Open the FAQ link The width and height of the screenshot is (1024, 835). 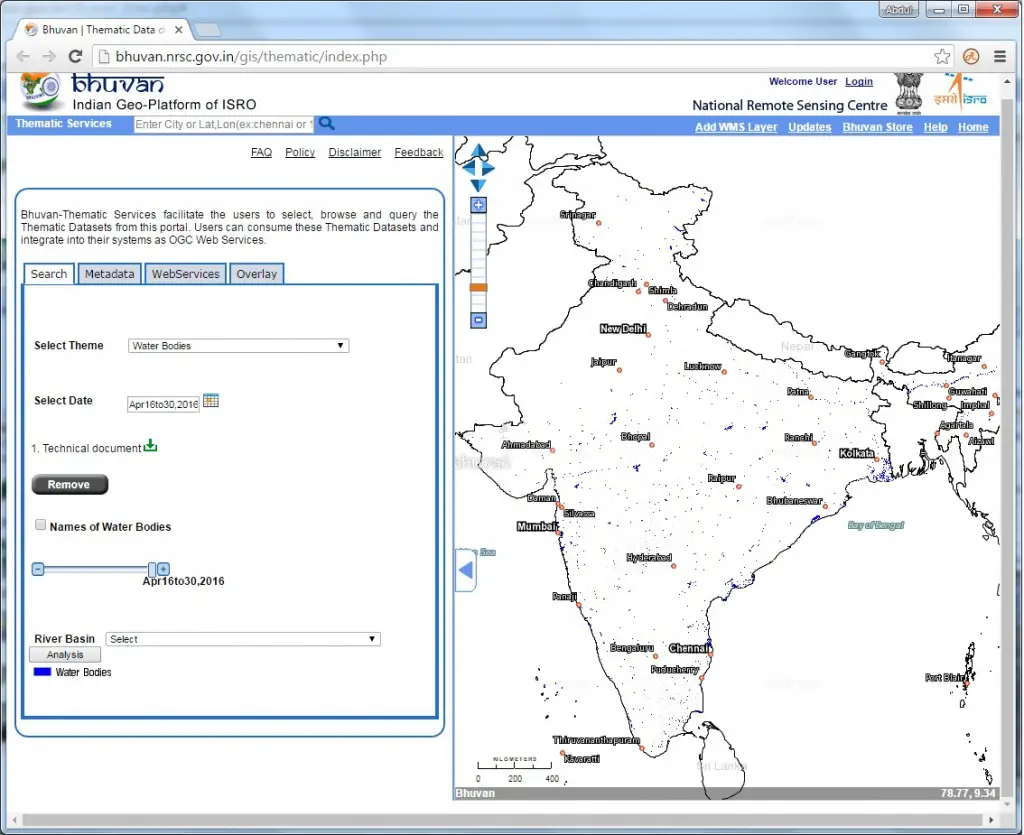point(261,152)
